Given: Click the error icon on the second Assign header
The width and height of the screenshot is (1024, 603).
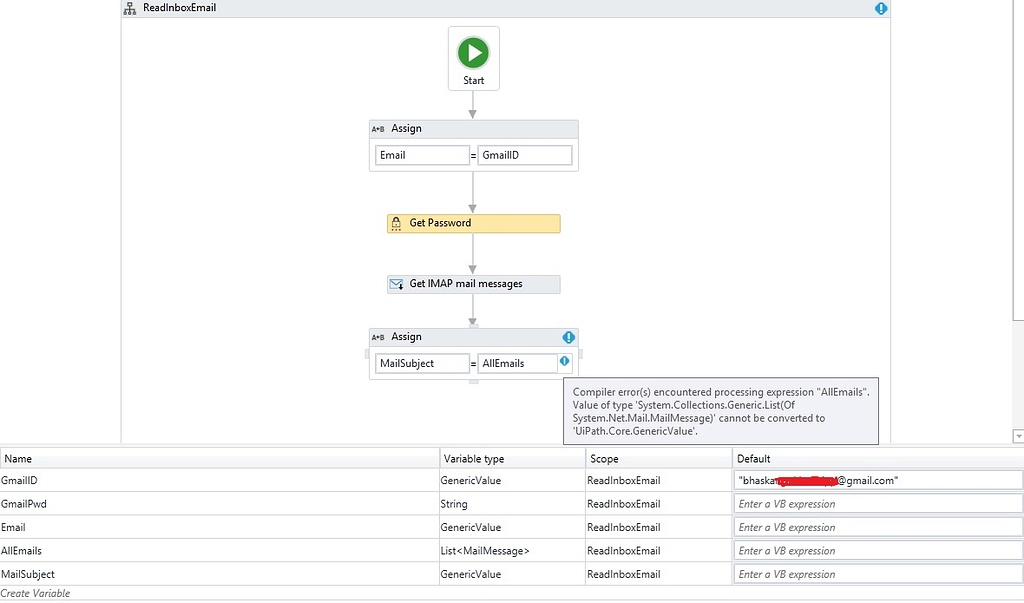Looking at the screenshot, I should click(x=568, y=337).
